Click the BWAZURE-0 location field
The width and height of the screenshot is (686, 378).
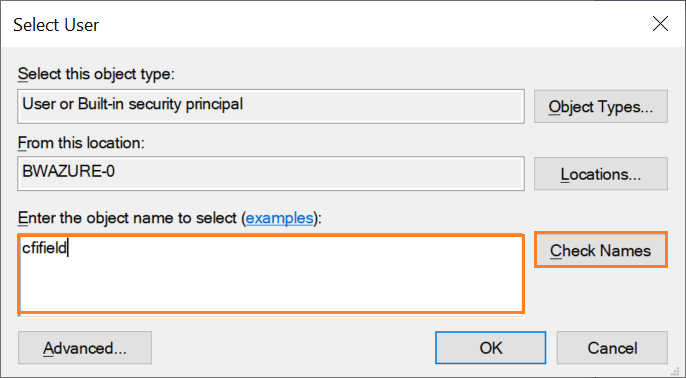point(271,174)
